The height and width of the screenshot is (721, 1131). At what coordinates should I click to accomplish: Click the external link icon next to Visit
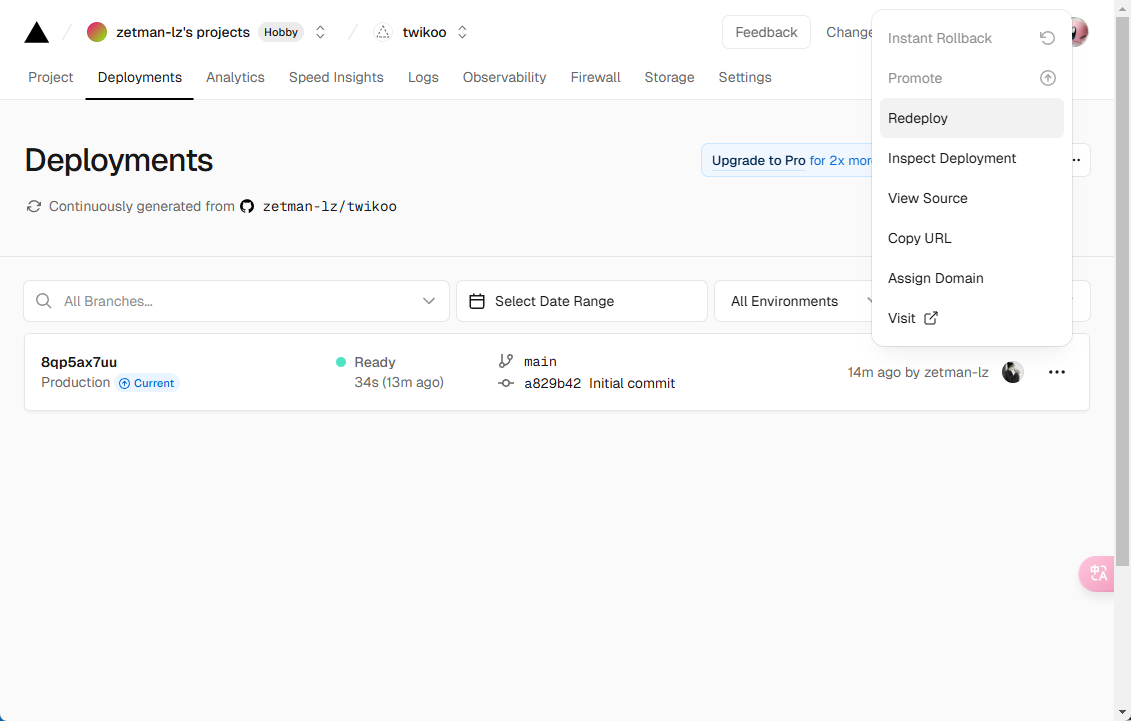coord(930,318)
